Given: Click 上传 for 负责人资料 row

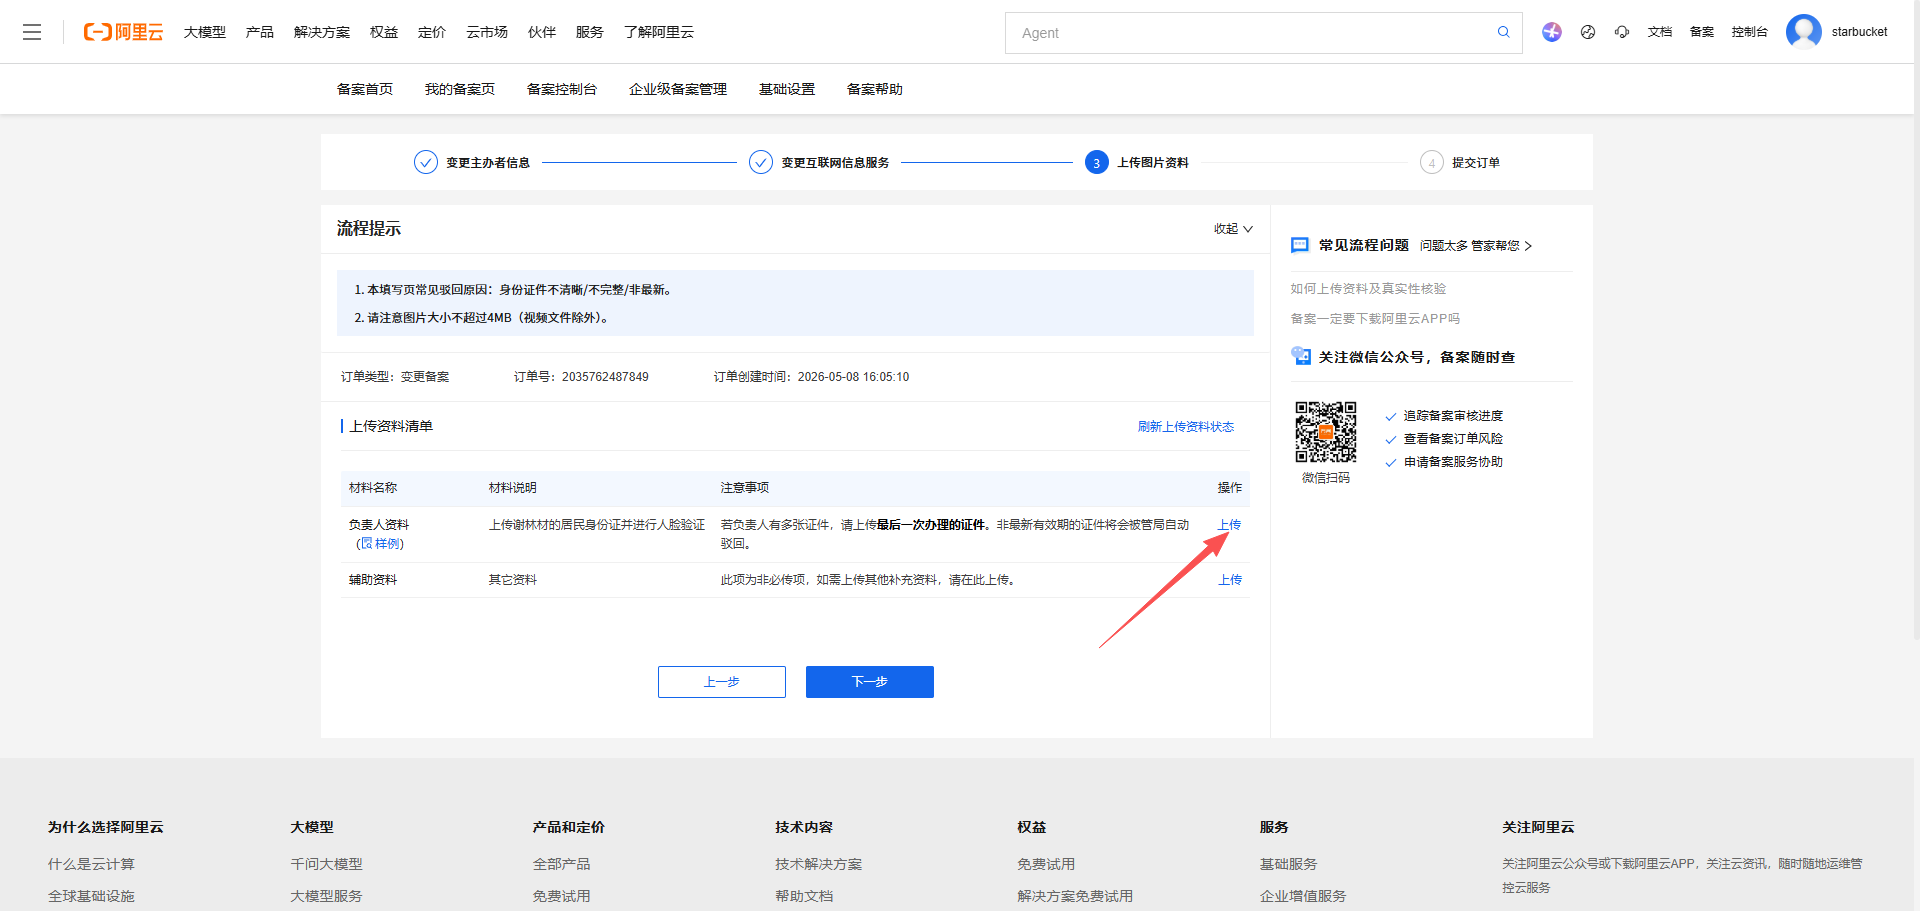Looking at the screenshot, I should (1230, 524).
